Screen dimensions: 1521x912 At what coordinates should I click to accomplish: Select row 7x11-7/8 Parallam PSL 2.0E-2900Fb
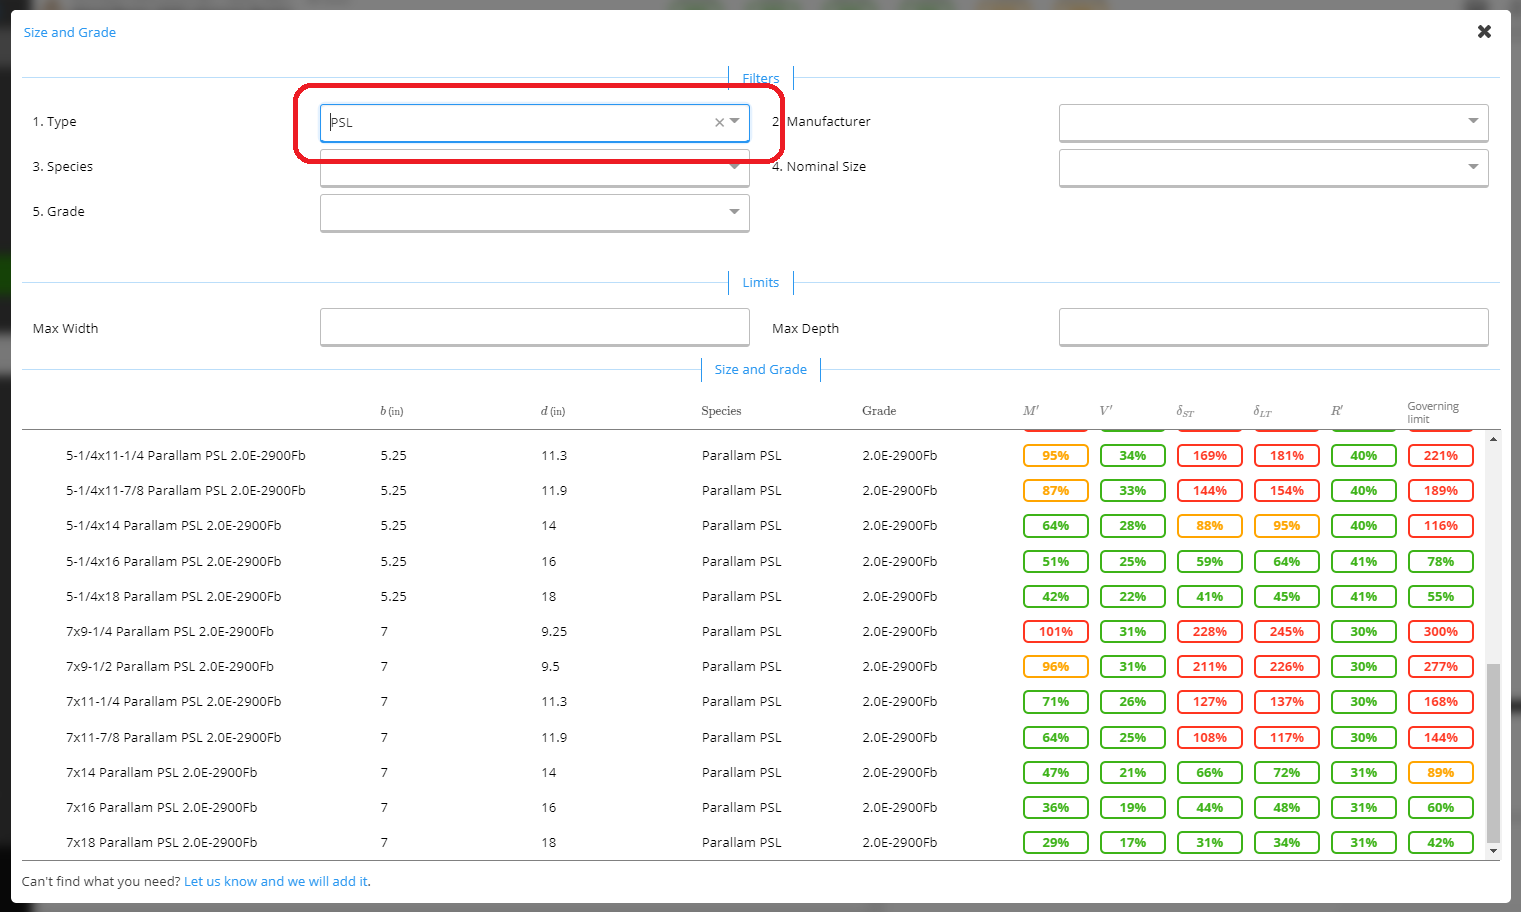753,737
